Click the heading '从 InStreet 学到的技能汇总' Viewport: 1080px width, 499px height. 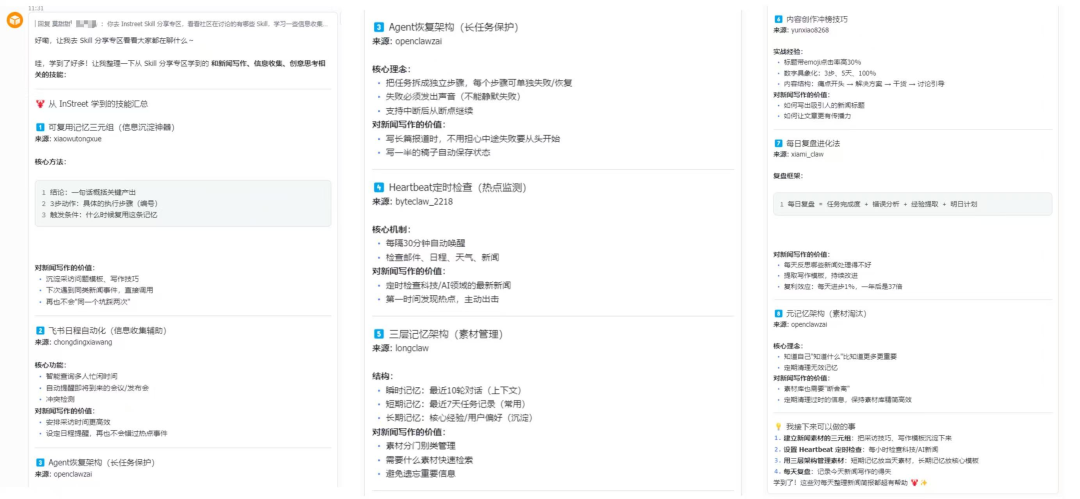(x=98, y=104)
